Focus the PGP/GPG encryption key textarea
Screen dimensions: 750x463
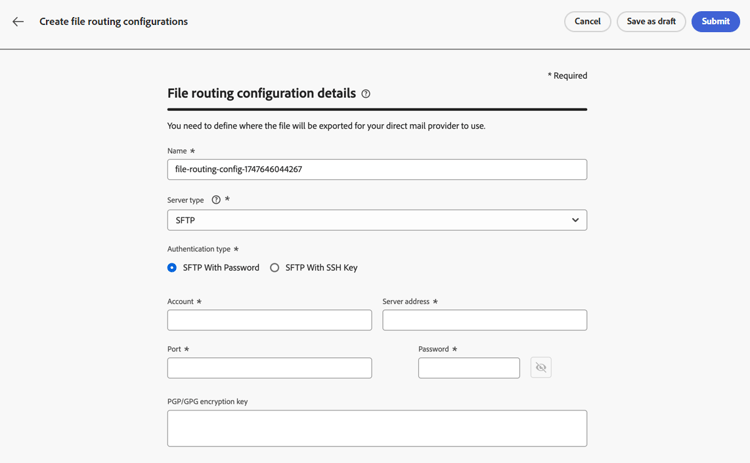376,428
